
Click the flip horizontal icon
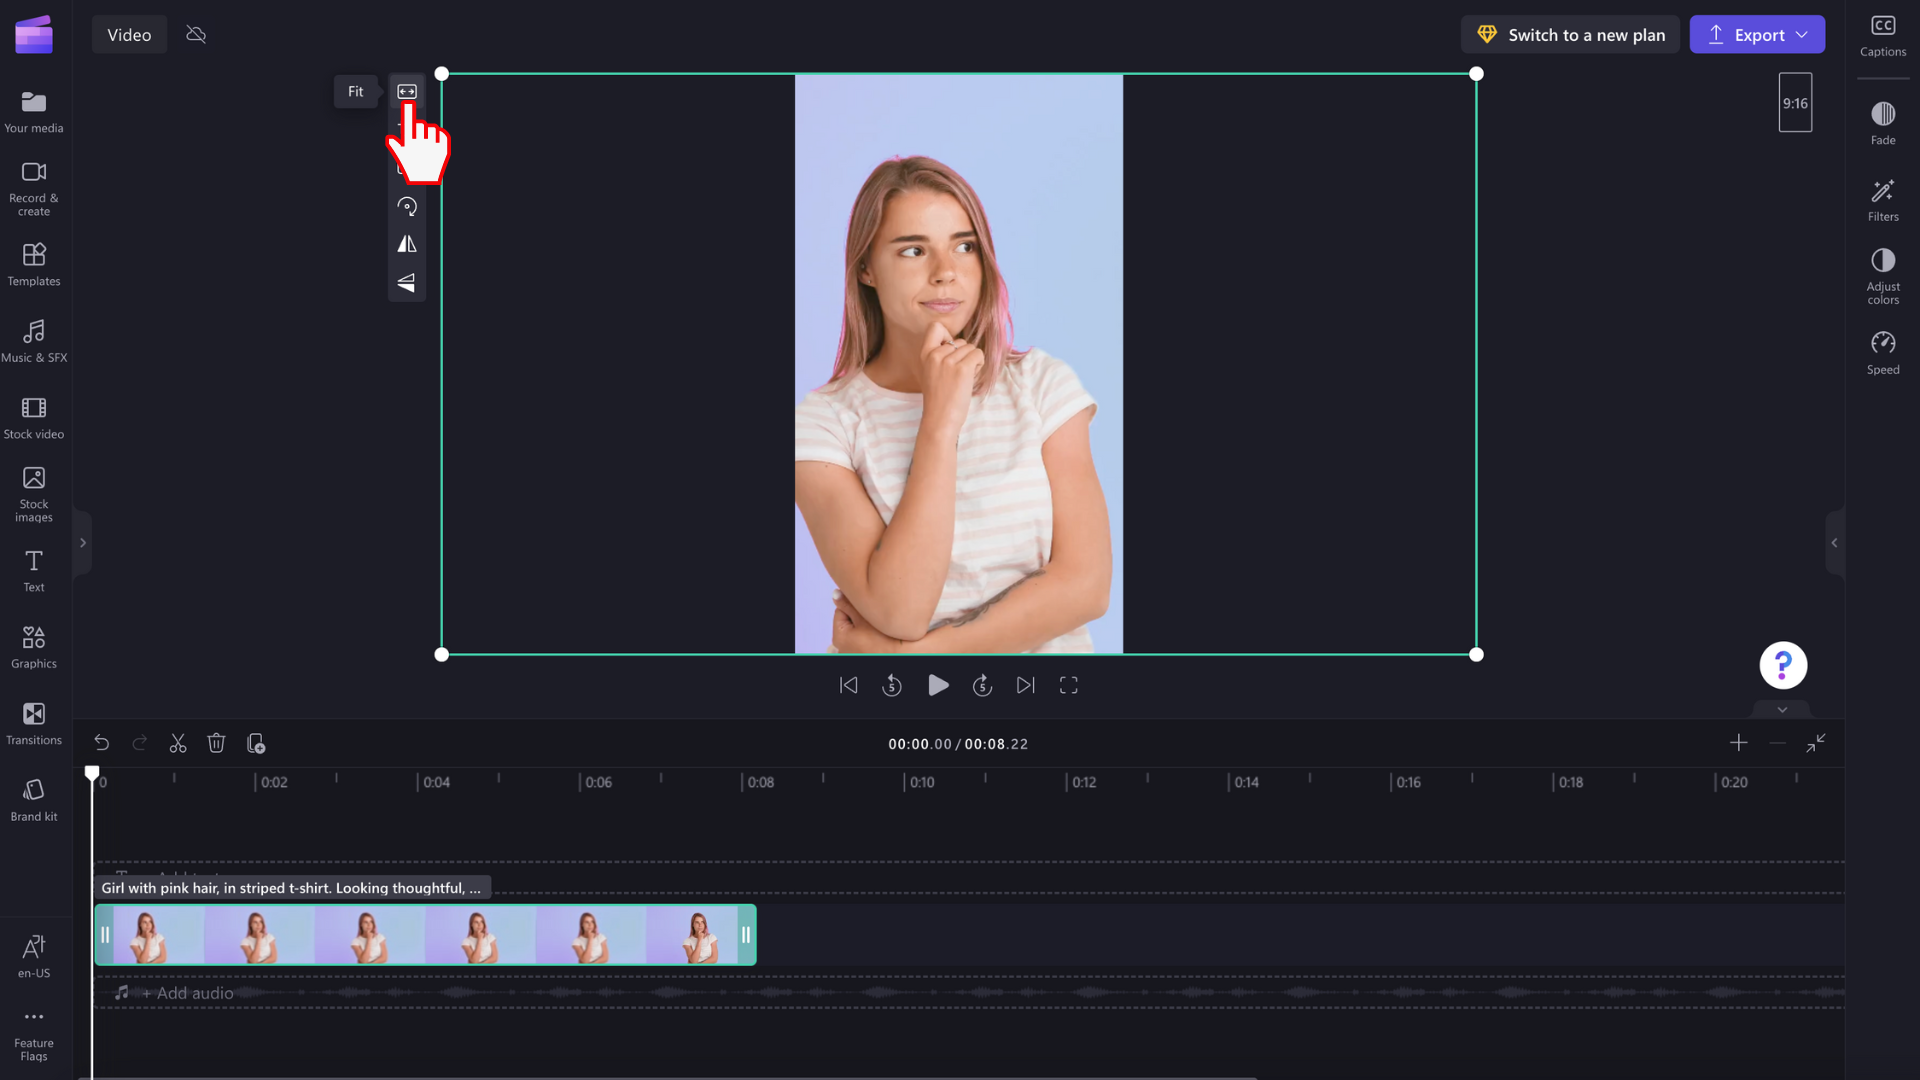(x=407, y=244)
